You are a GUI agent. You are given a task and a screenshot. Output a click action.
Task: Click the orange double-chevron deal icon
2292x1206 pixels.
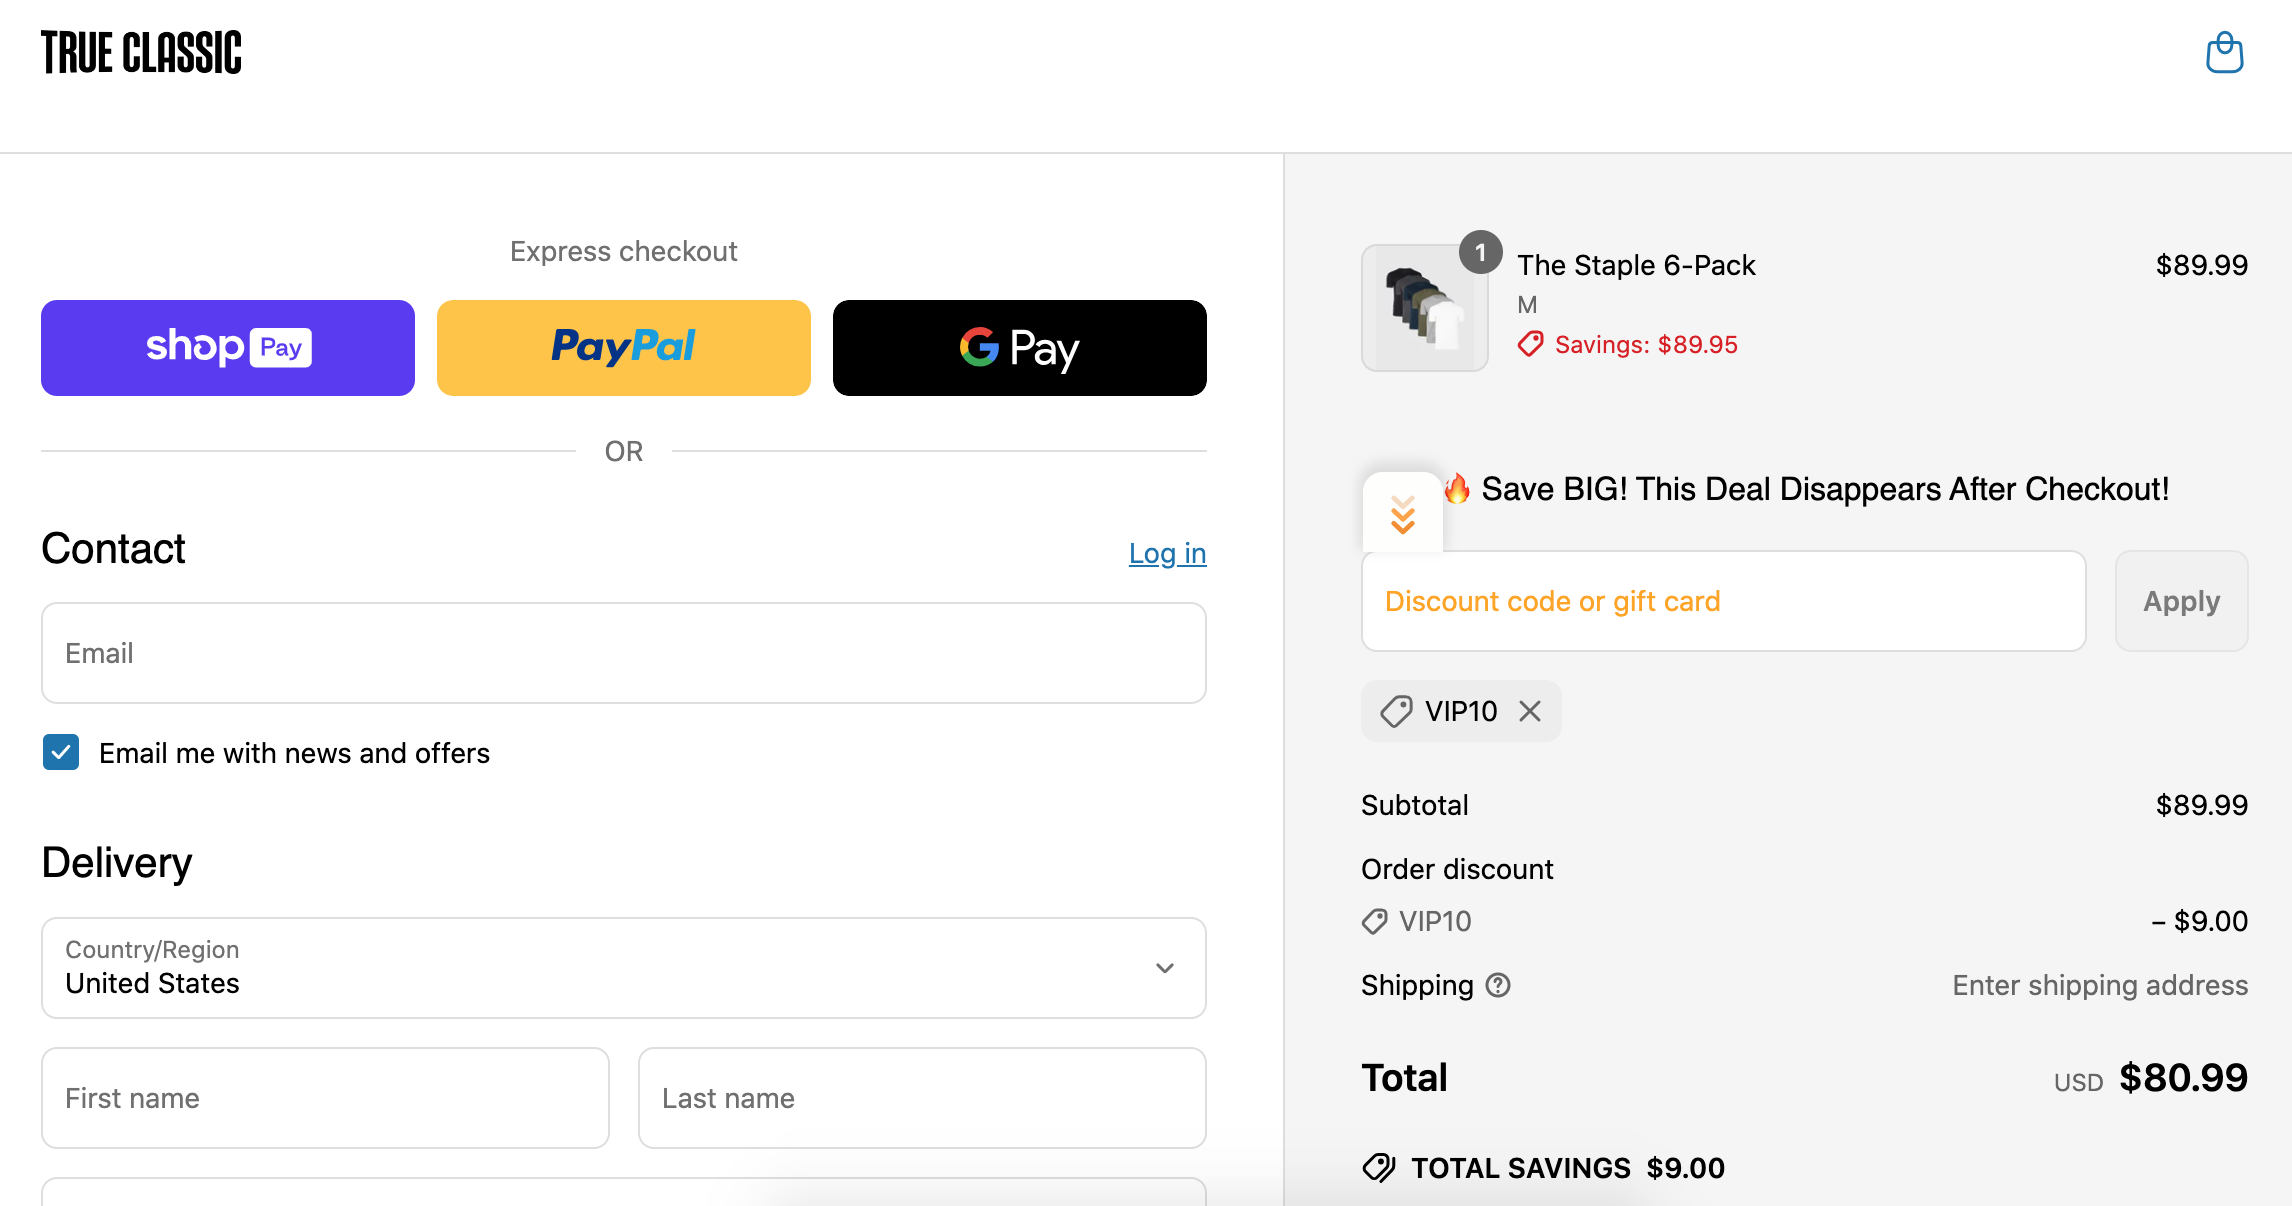pyautogui.click(x=1403, y=514)
